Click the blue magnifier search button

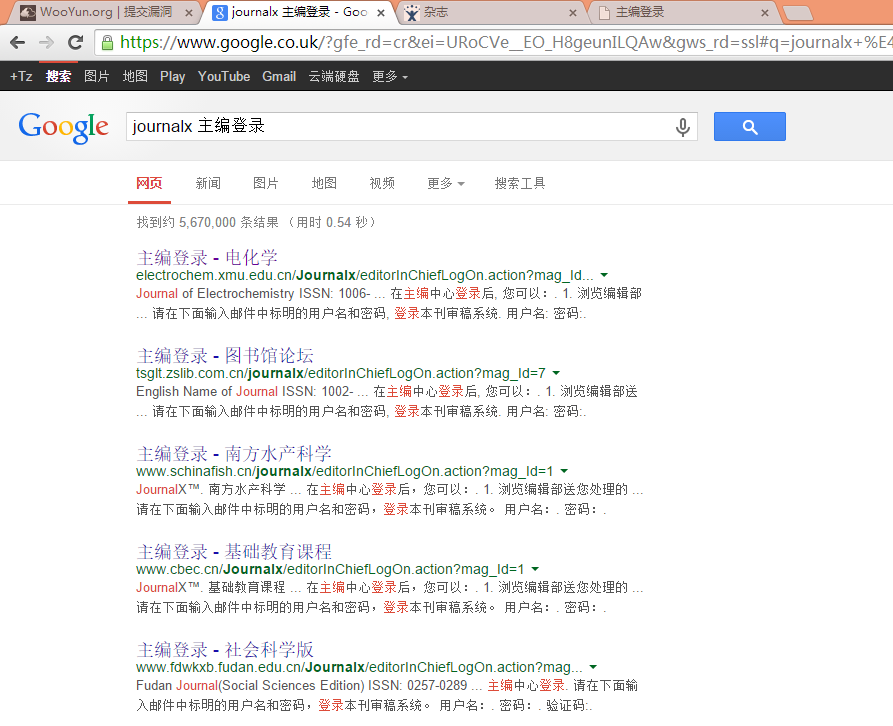(749, 126)
